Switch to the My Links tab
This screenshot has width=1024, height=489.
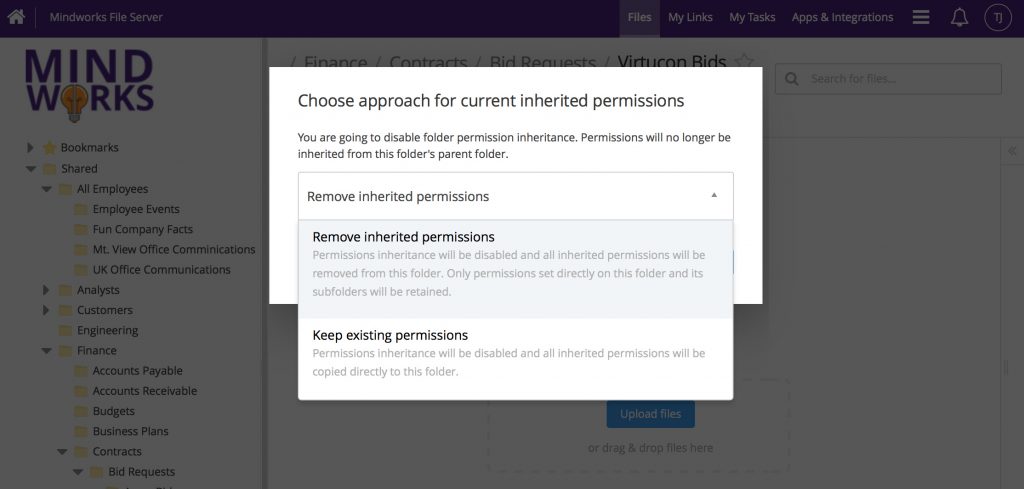coord(689,17)
